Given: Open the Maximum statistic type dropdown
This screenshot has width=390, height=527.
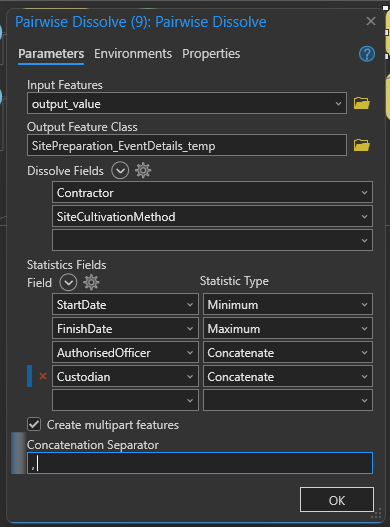Looking at the screenshot, I should coord(288,328).
